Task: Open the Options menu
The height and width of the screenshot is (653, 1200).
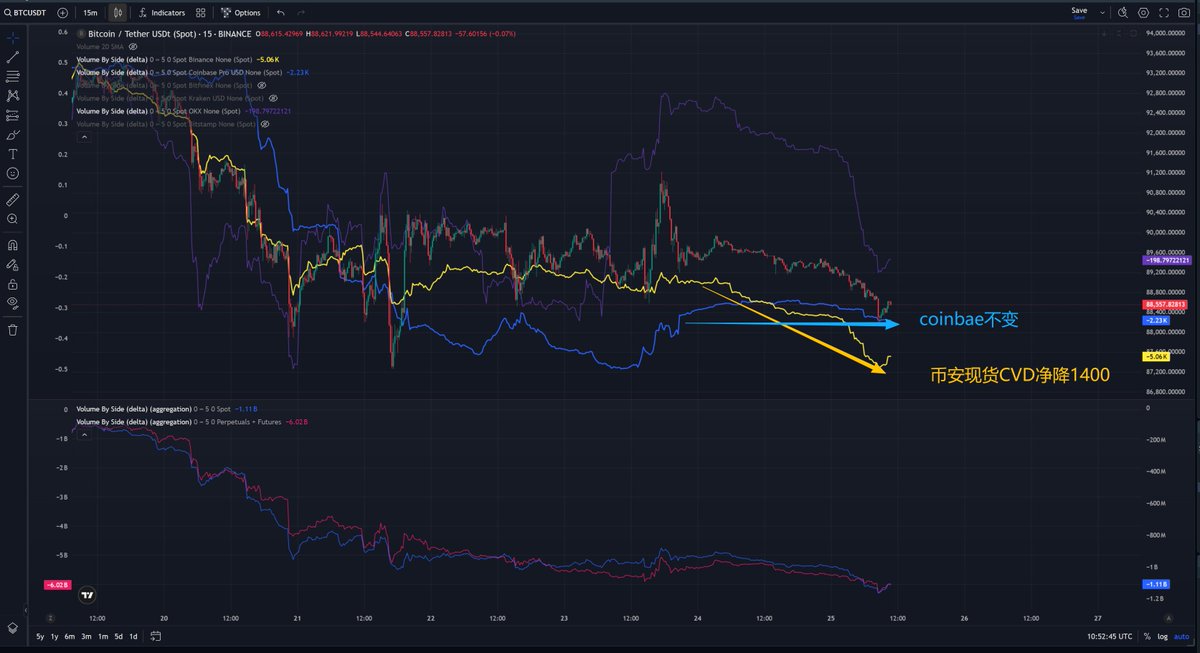Action: click(x=241, y=13)
